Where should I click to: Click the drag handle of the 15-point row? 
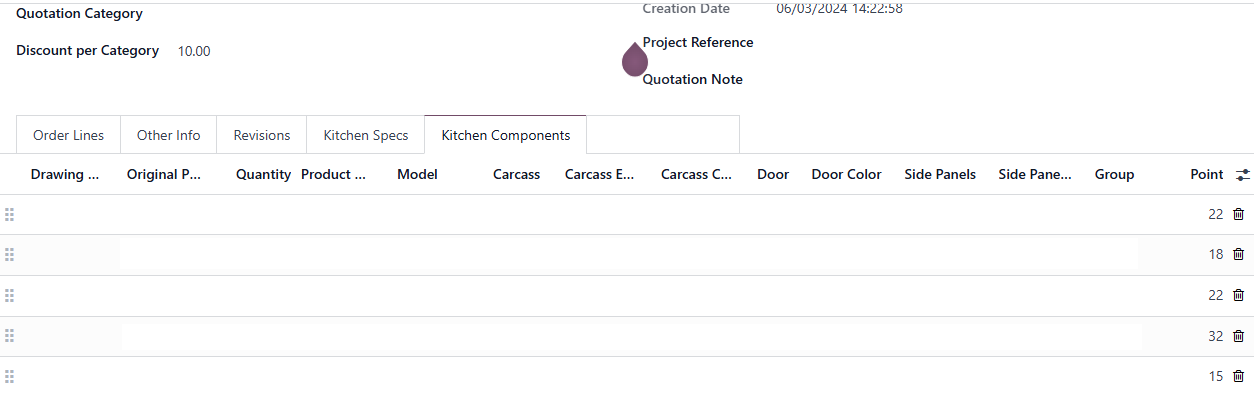tap(10, 377)
